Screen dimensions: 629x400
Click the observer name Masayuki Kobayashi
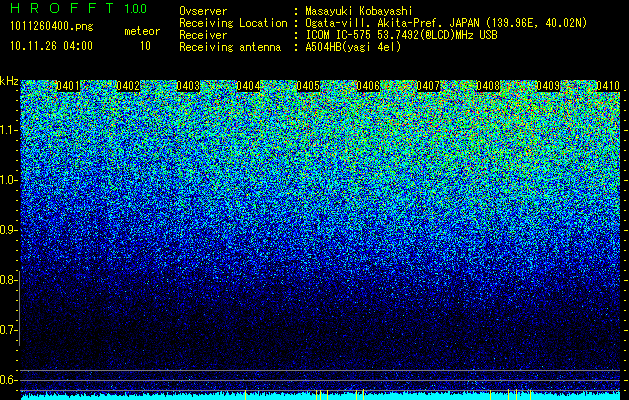(359, 12)
